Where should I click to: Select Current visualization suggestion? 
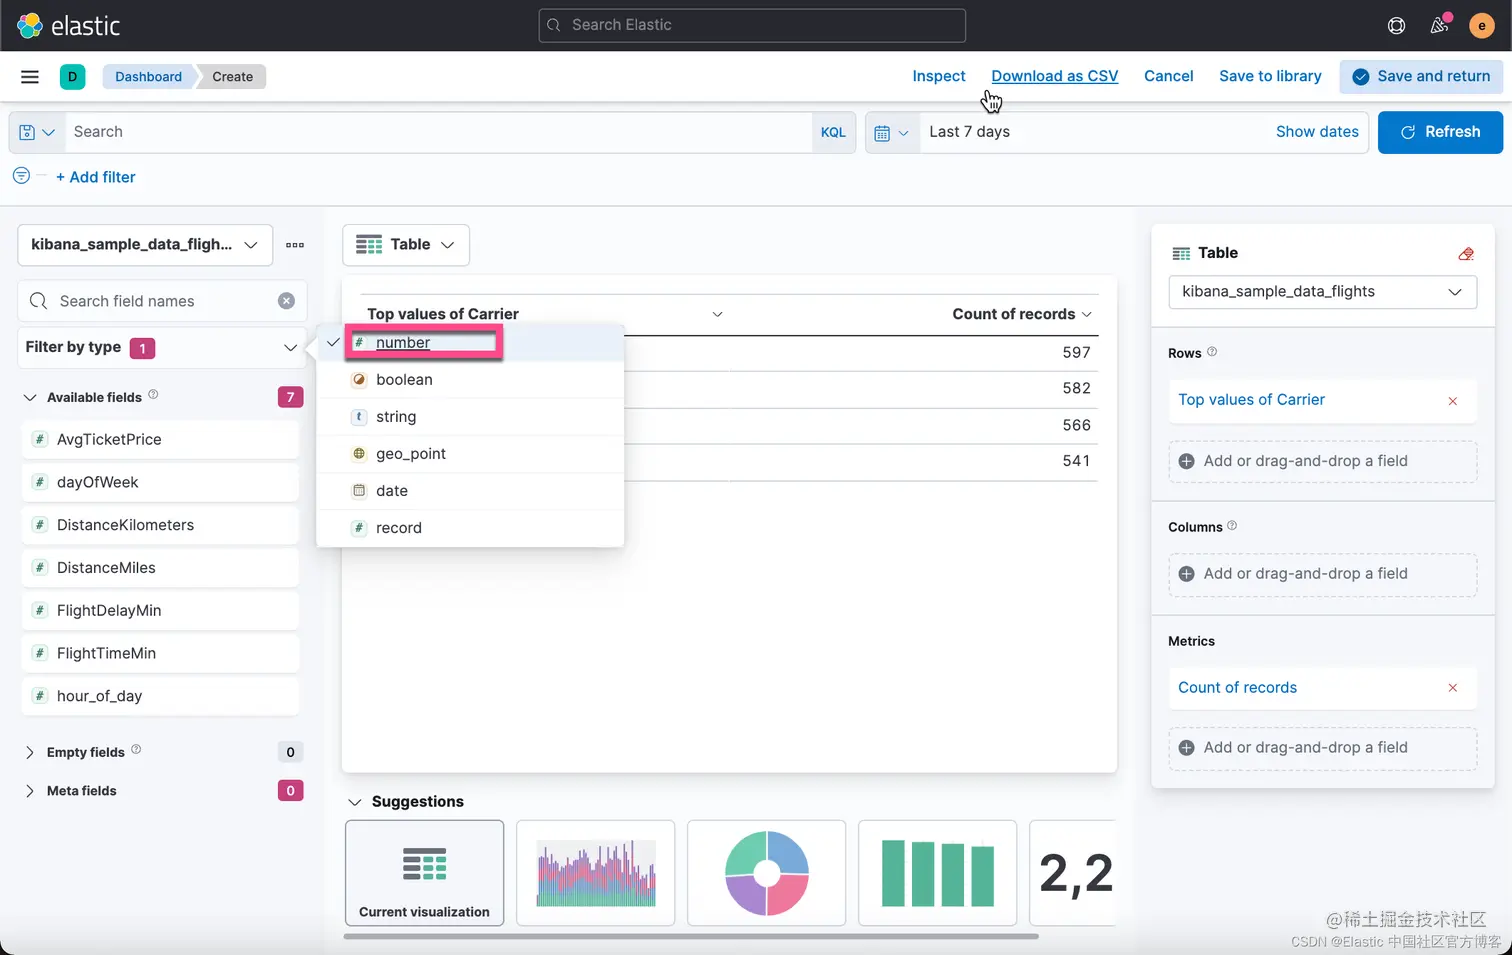pyautogui.click(x=425, y=873)
